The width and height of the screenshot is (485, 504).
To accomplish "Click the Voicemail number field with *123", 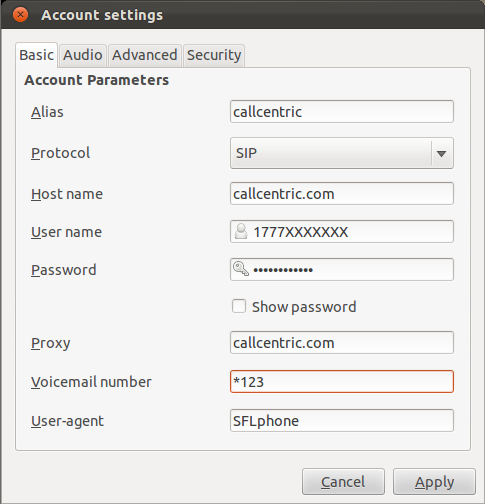I will tap(342, 382).
